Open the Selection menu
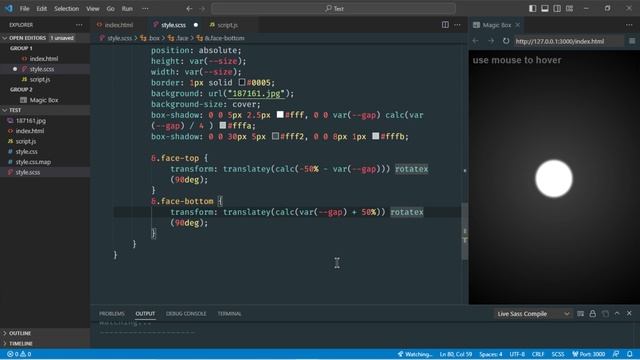Screen dimensions: 640x360 [x=67, y=9]
